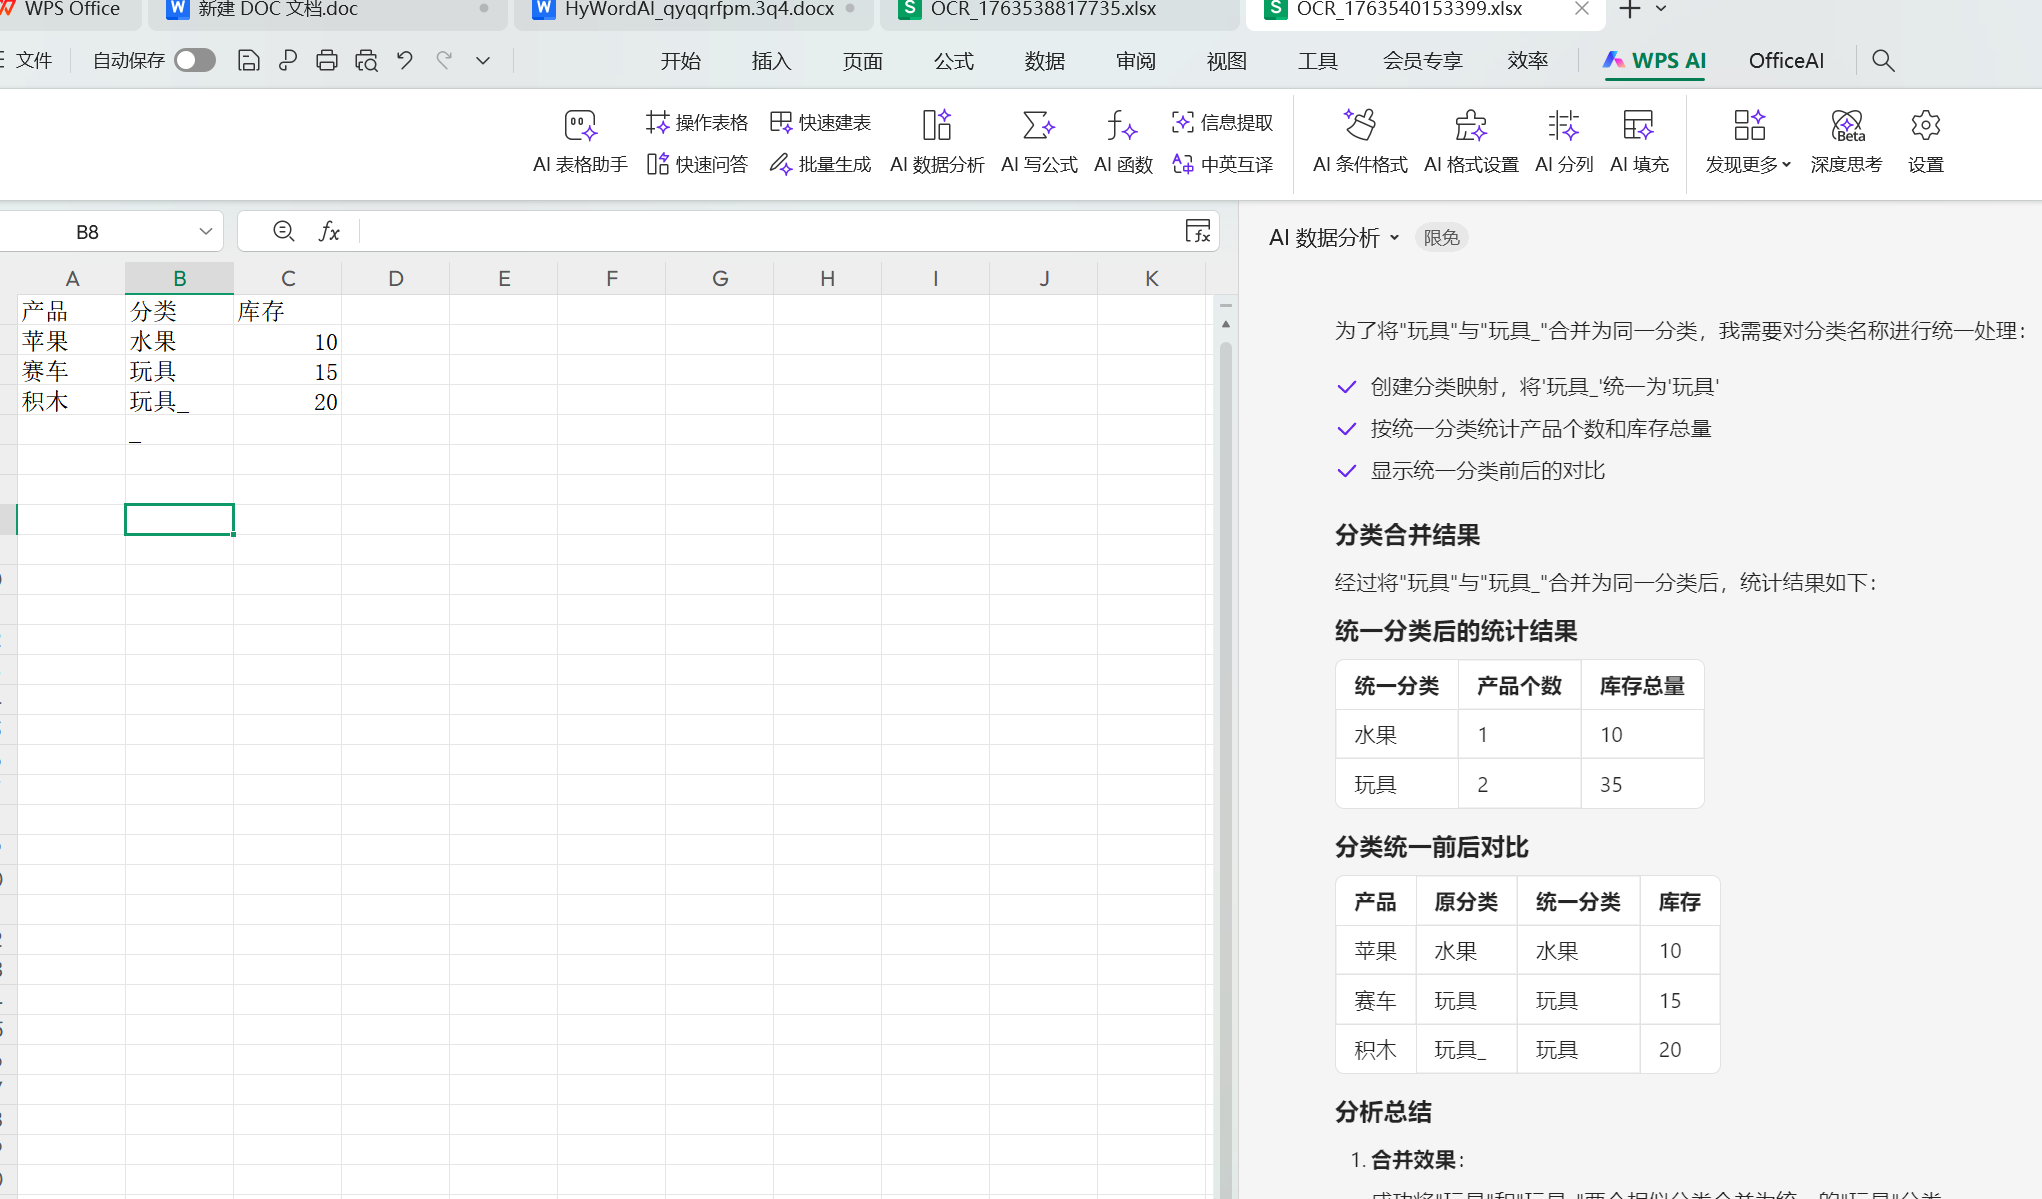The height and width of the screenshot is (1199, 2042).
Task: Click the 深度思考 Beta icon
Action: (1846, 126)
